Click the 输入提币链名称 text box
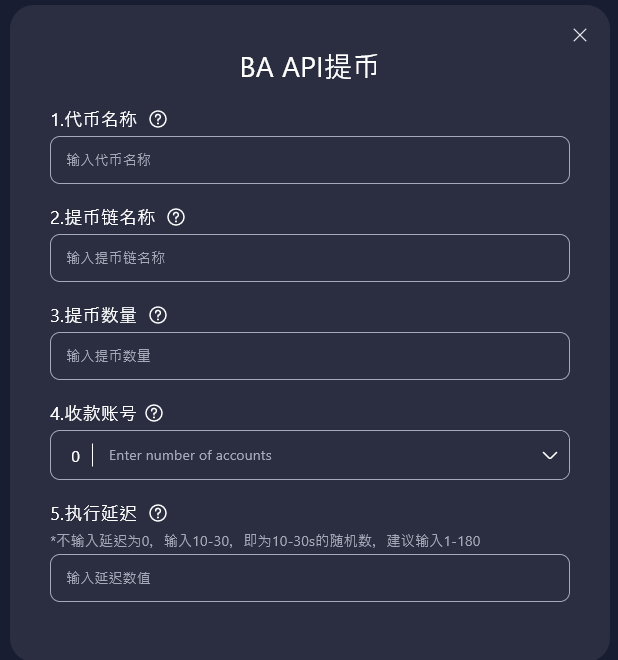Image resolution: width=618 pixels, height=660 pixels. [310, 258]
